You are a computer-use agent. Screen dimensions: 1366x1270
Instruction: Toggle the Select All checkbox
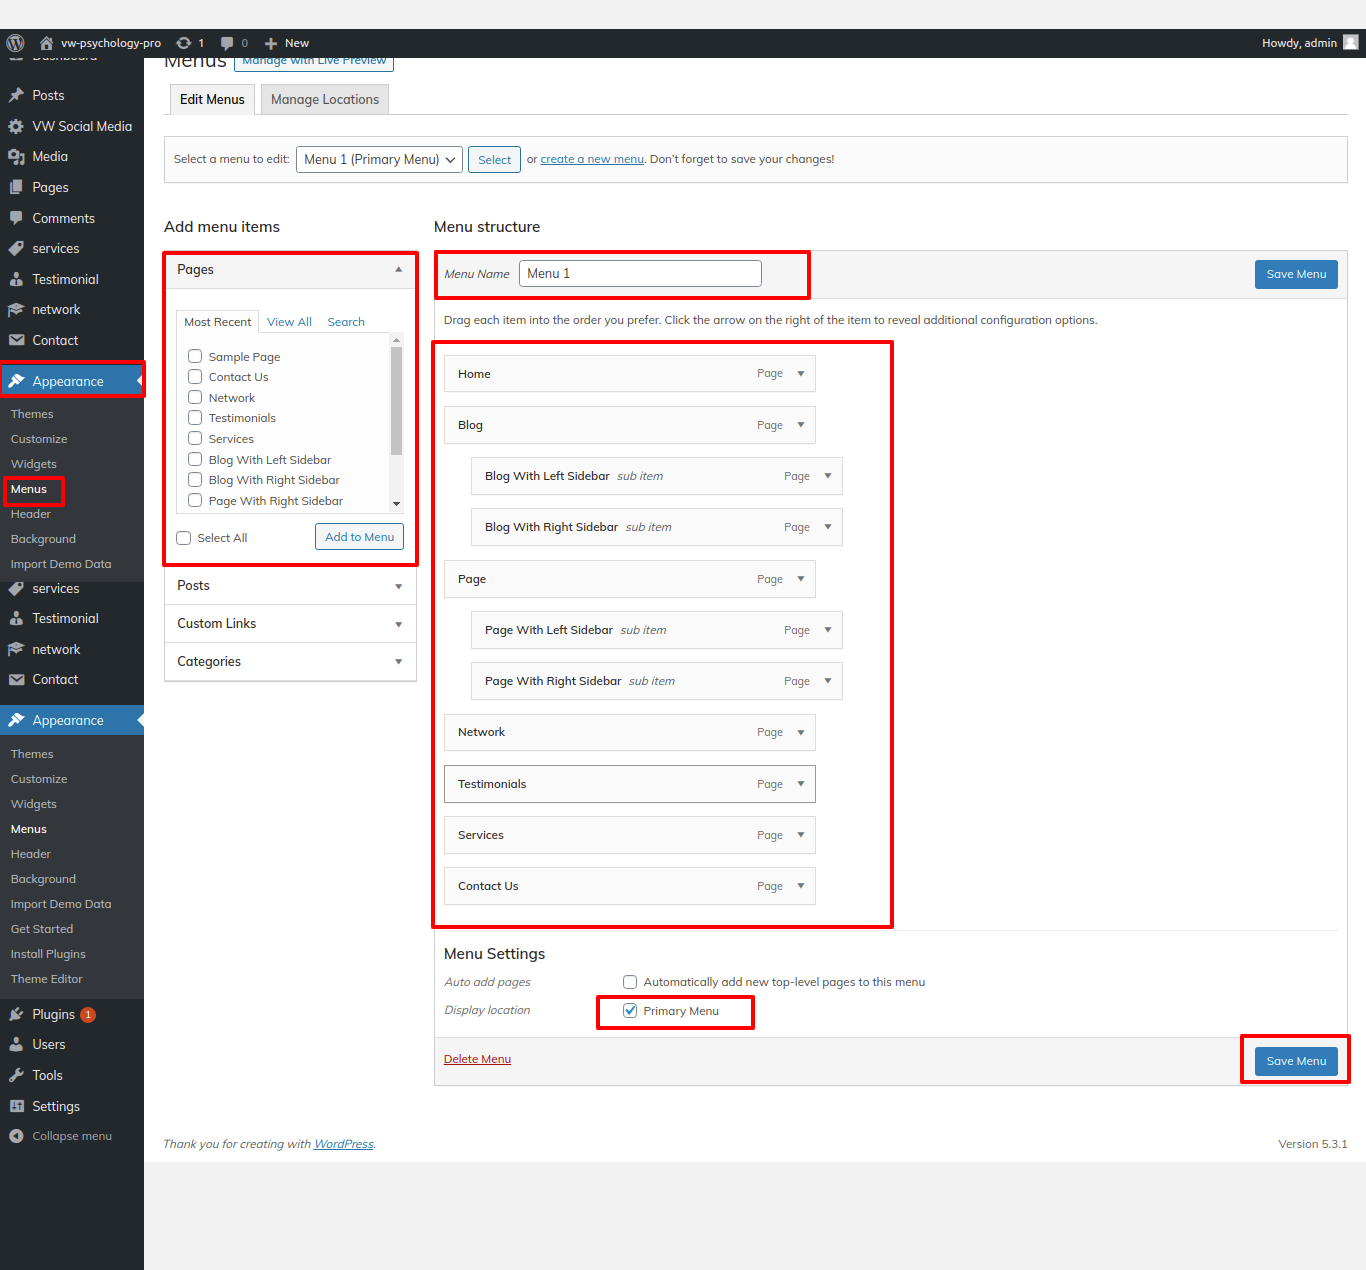point(184,538)
